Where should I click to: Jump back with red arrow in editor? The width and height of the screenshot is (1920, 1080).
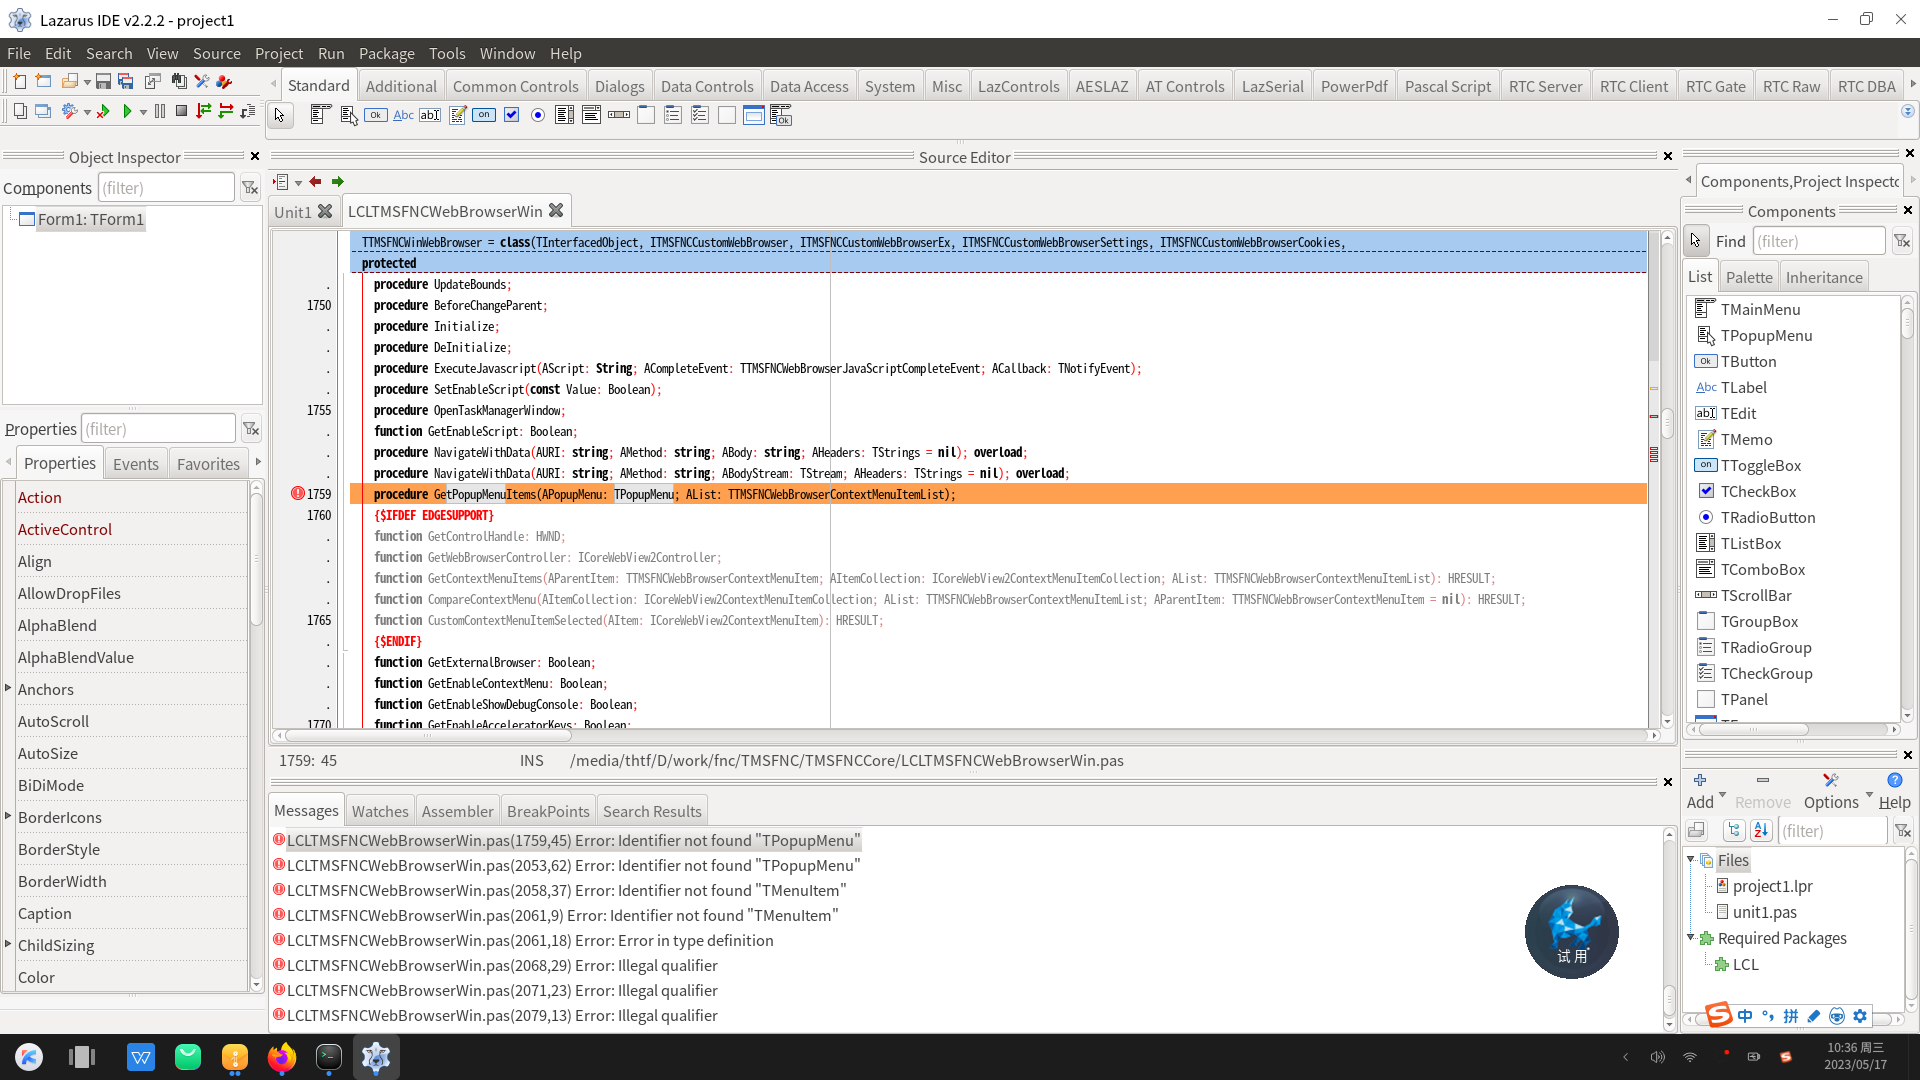pos(316,182)
